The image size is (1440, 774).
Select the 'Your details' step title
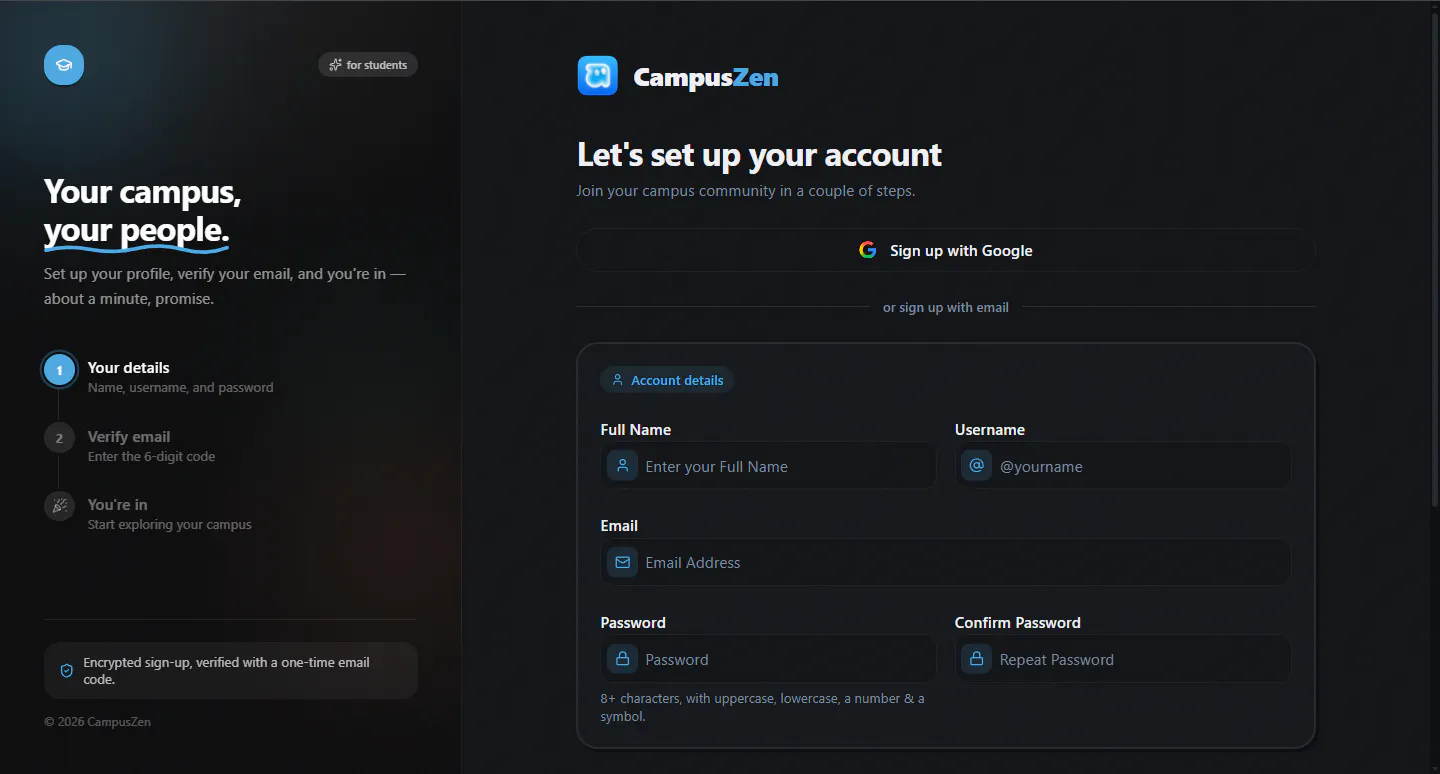point(129,367)
